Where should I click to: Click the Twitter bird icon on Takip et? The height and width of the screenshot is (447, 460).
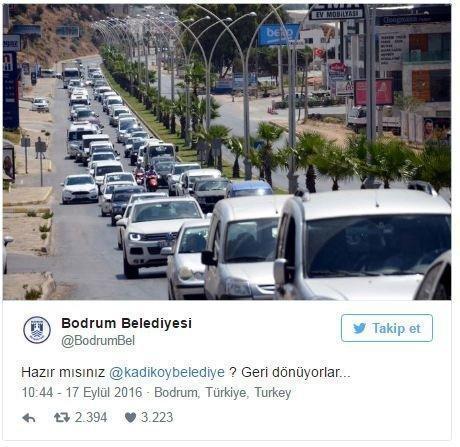(x=359, y=328)
